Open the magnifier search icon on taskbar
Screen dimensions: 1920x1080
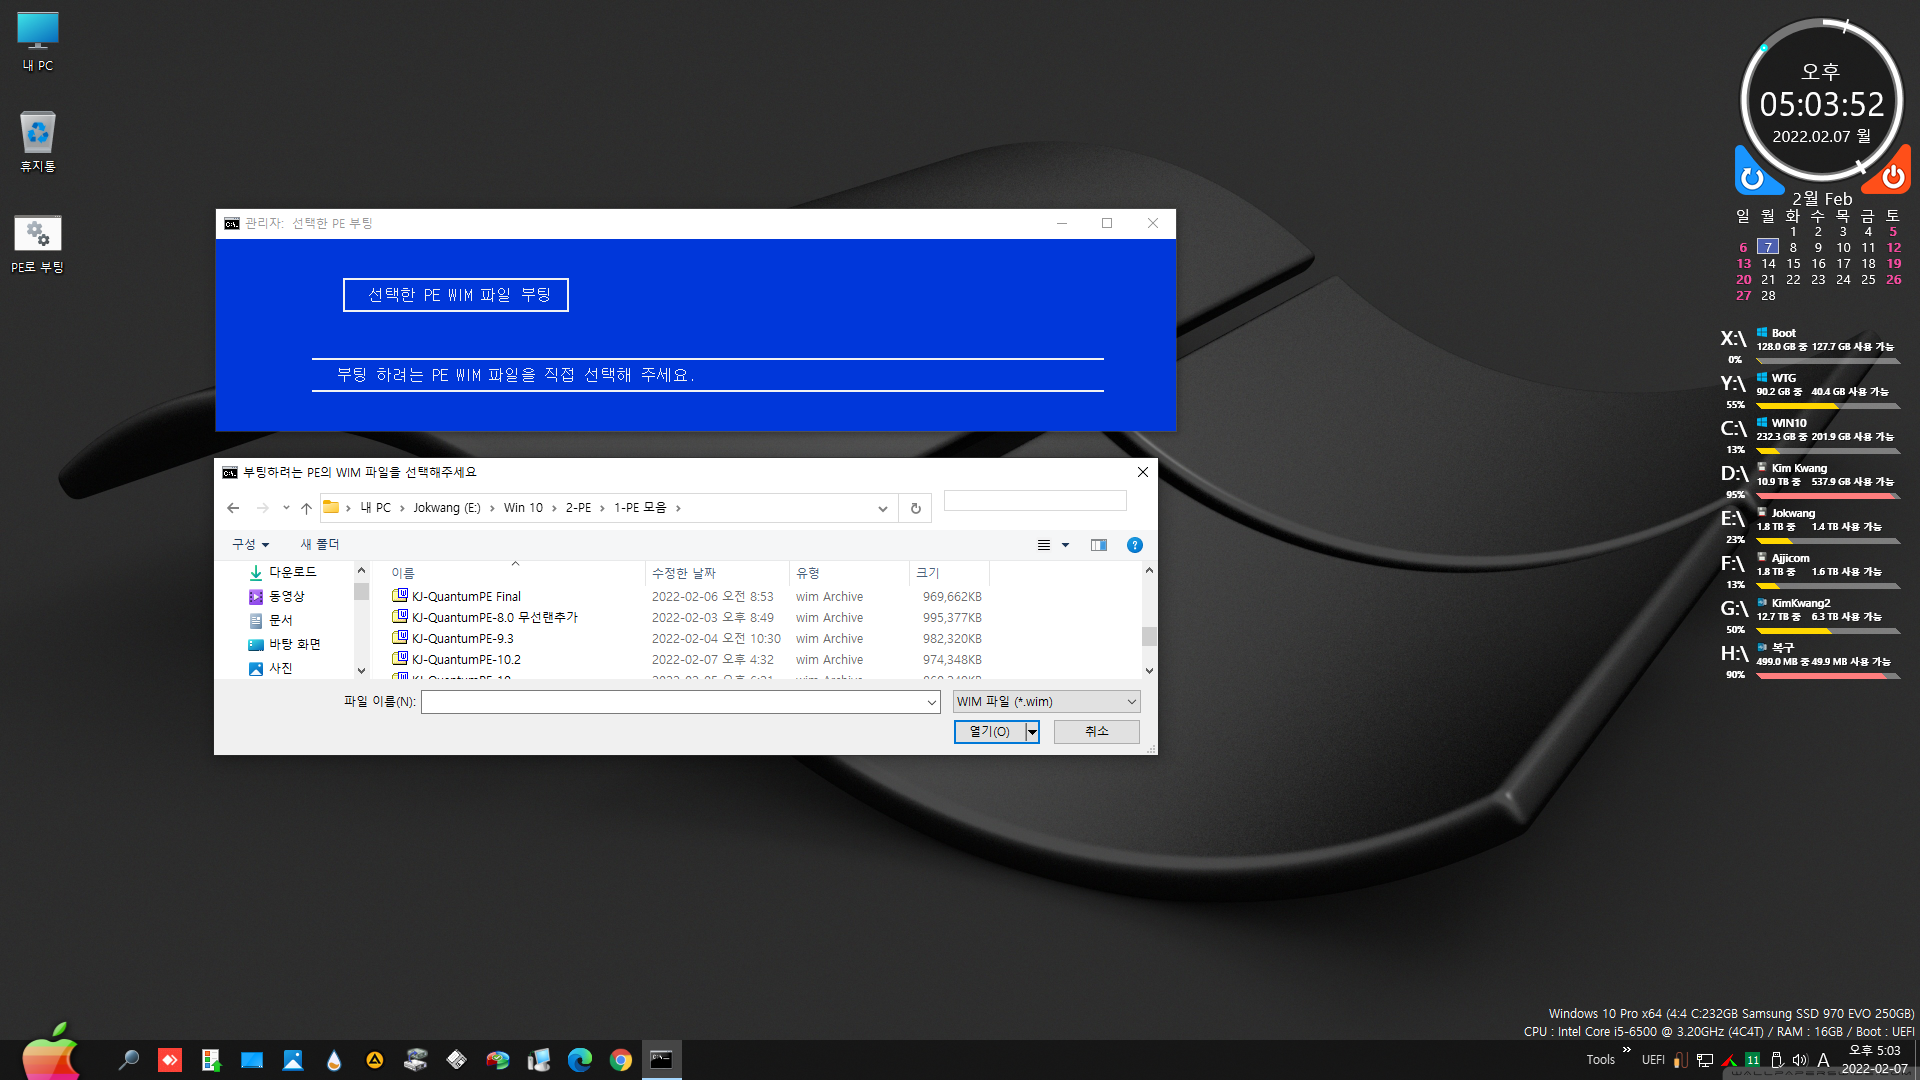[x=128, y=1060]
